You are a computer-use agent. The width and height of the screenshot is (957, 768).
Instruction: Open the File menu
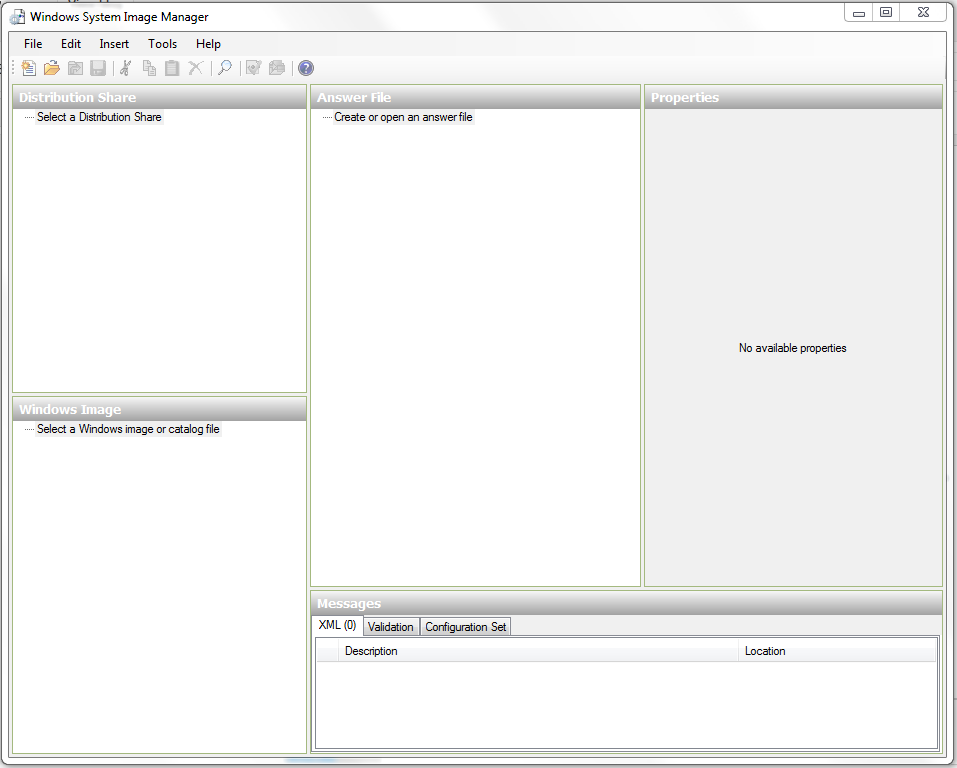(x=33, y=44)
